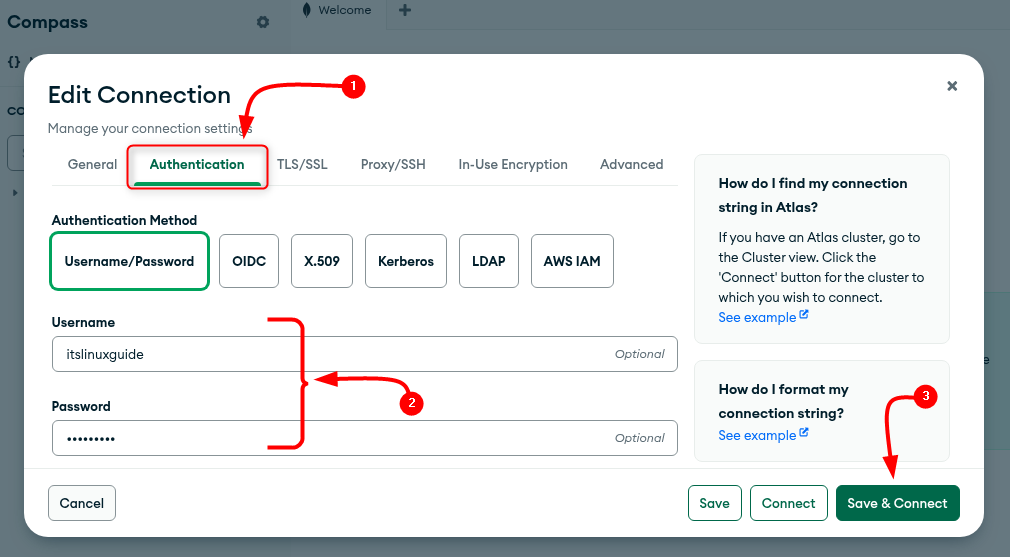Click the MongoDB leaf icon on Welcome tab
The image size is (1010, 557).
(307, 10)
